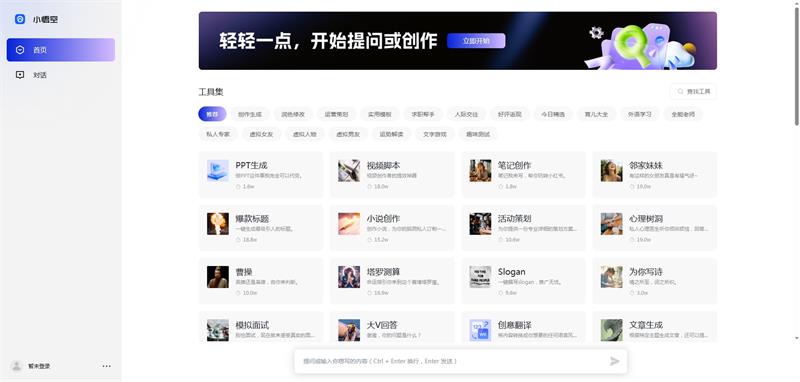This screenshot has width=800, height=382.
Task: Click the 曹操 character avatar
Action: (218, 277)
